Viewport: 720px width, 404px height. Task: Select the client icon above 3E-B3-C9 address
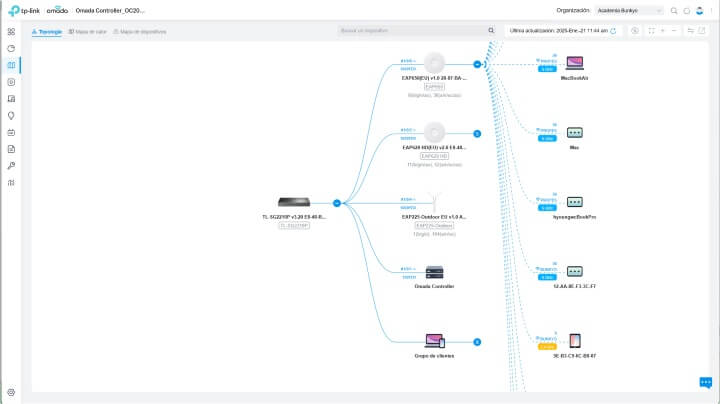click(x=574, y=341)
